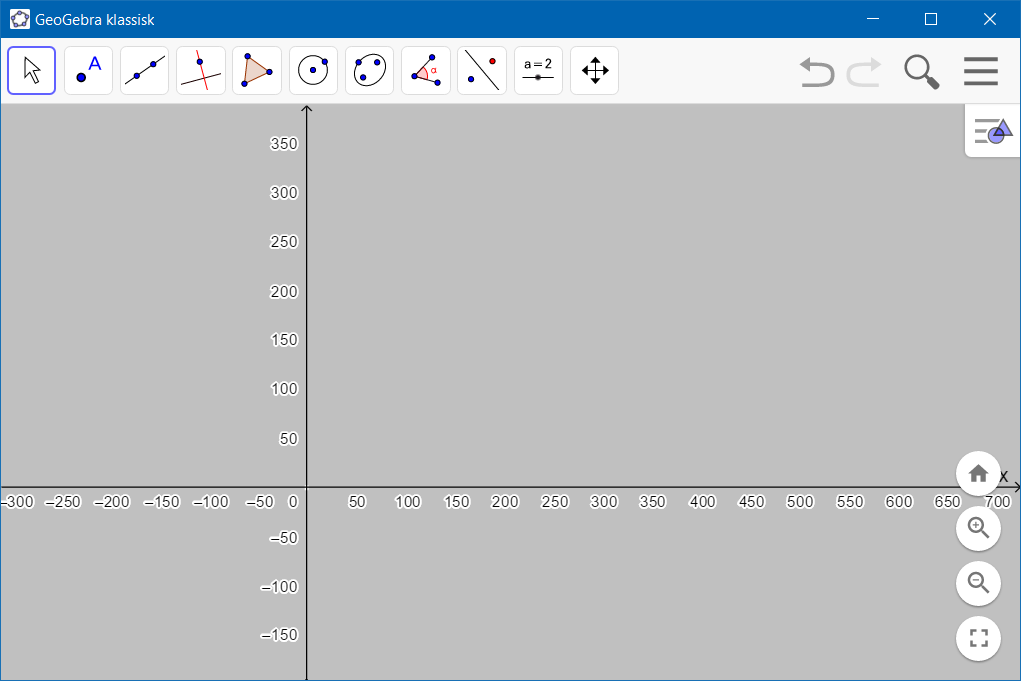Viewport: 1021px width, 681px height.
Task: Open the main hamburger menu
Action: 980,71
